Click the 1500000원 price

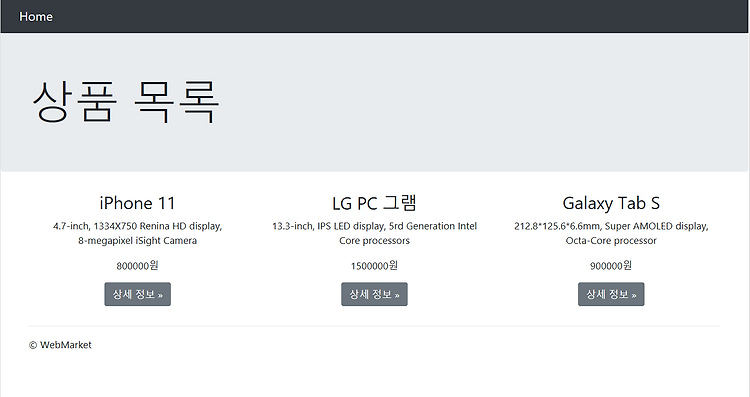(375, 265)
